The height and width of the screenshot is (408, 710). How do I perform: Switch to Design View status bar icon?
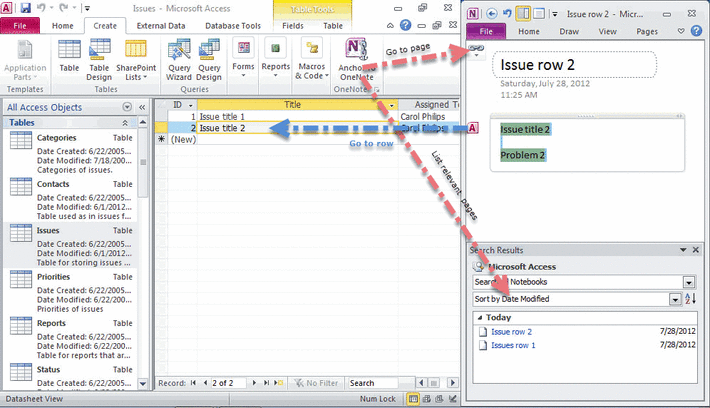point(452,399)
